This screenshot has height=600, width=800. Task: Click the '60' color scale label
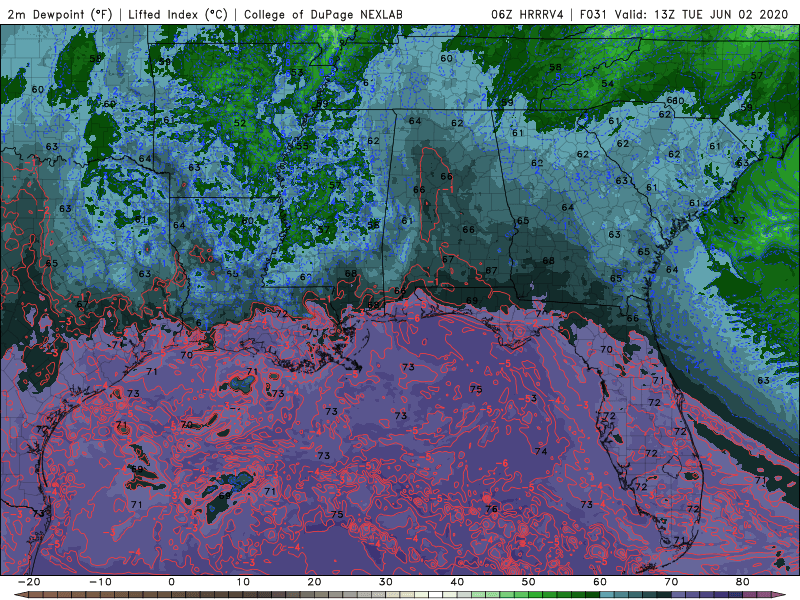click(x=600, y=582)
